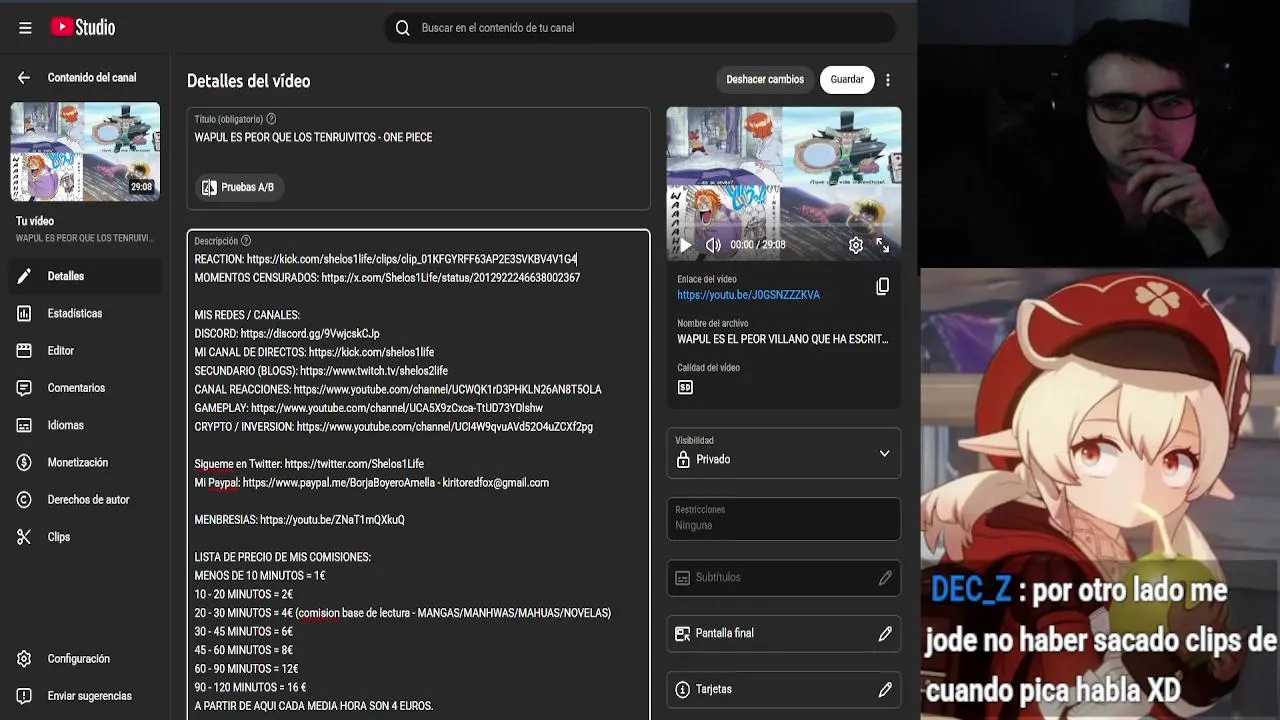
Task: Open the Estadísticas section
Action: [x=85, y=313]
